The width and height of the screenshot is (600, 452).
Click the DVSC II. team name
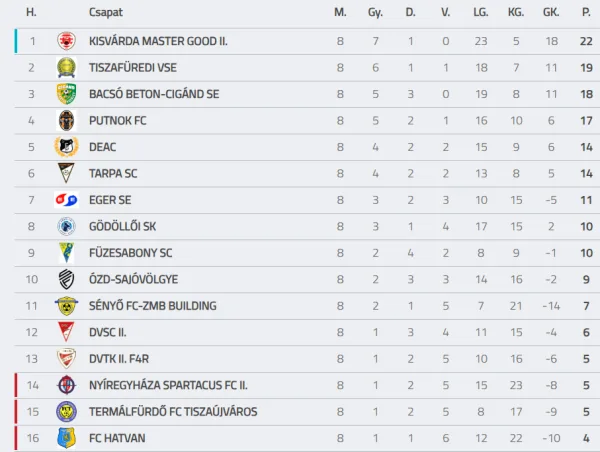(108, 332)
